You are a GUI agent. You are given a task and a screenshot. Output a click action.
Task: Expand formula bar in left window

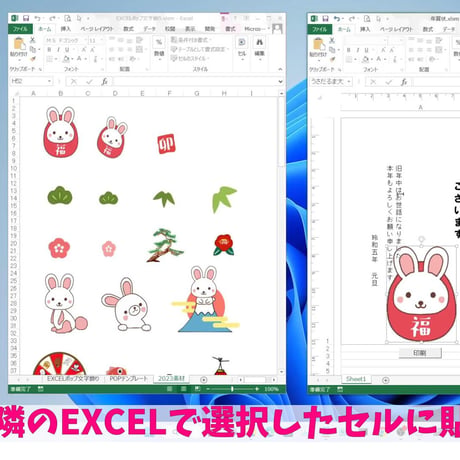click(280, 81)
